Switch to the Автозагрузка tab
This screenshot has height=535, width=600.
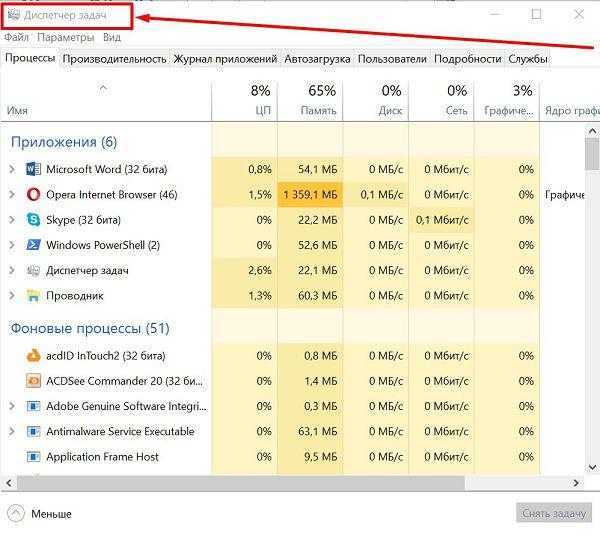[317, 59]
